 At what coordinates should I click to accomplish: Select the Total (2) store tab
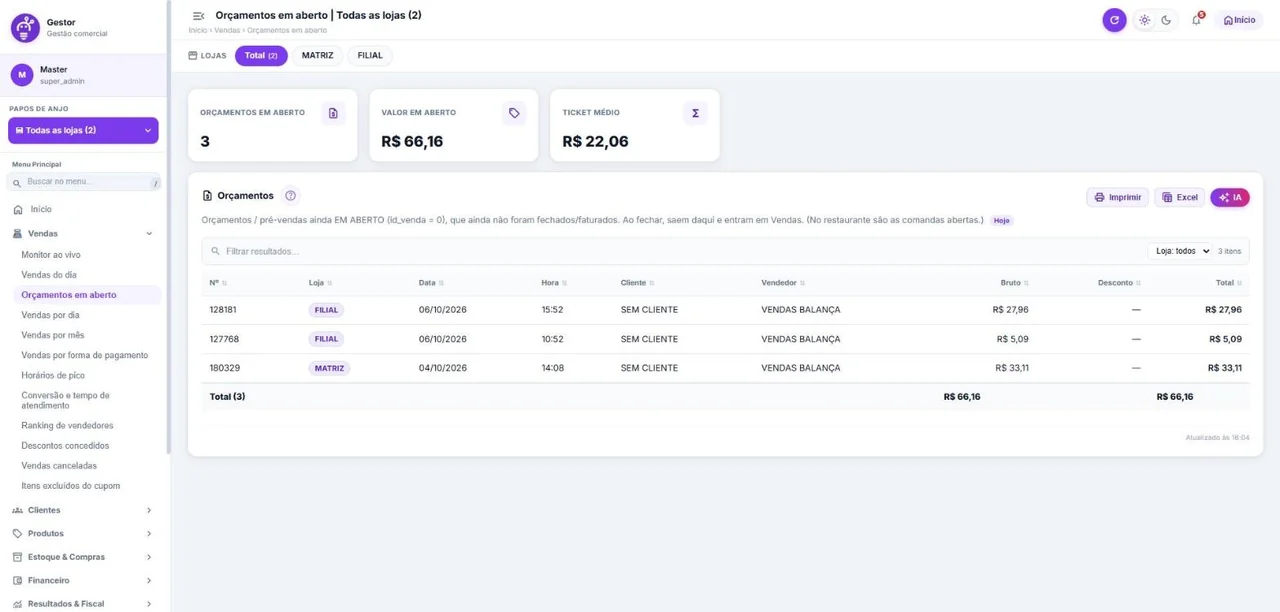click(x=261, y=56)
